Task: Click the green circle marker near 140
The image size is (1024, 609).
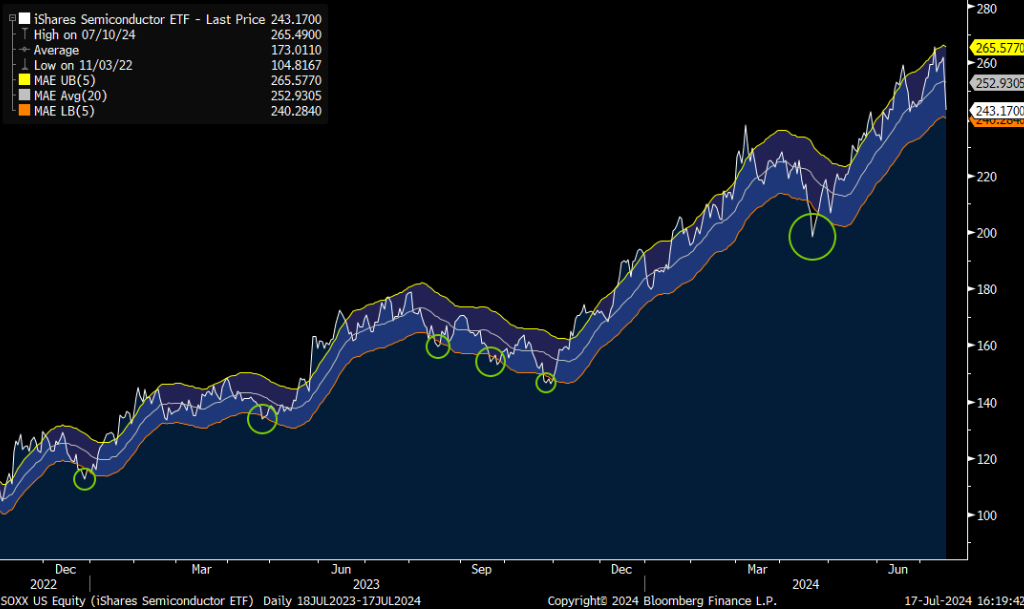Action: (262, 419)
